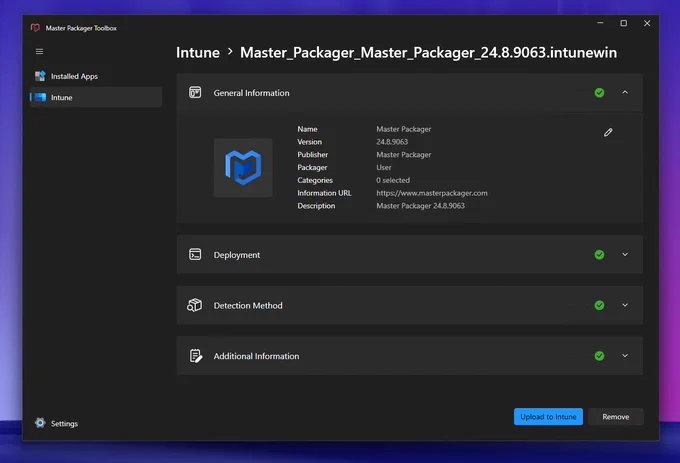Screen dimensions: 680x463
Task: Click the Version value 24.8.9063
Action: 392,142
